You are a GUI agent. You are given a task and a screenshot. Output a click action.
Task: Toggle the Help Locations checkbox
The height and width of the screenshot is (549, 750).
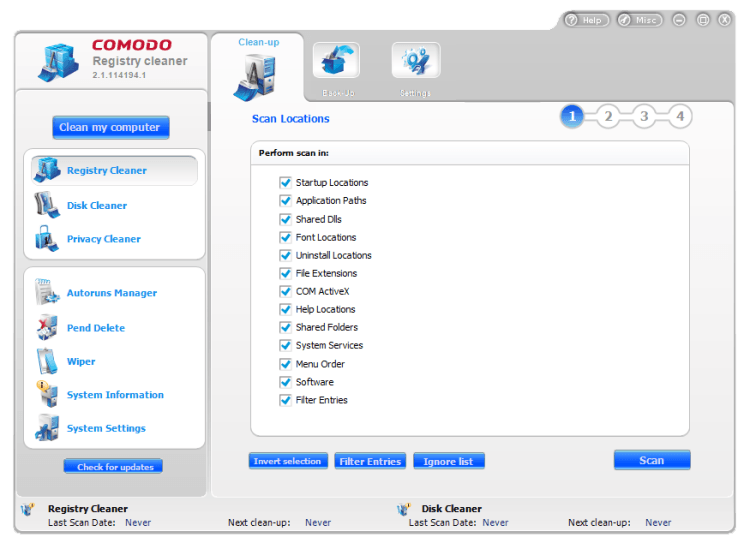tap(286, 309)
